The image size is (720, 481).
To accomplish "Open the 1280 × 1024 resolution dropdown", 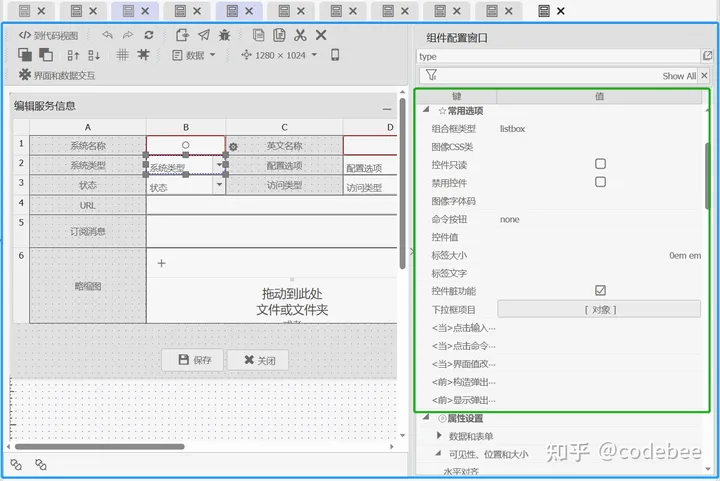I will pyautogui.click(x=279, y=55).
